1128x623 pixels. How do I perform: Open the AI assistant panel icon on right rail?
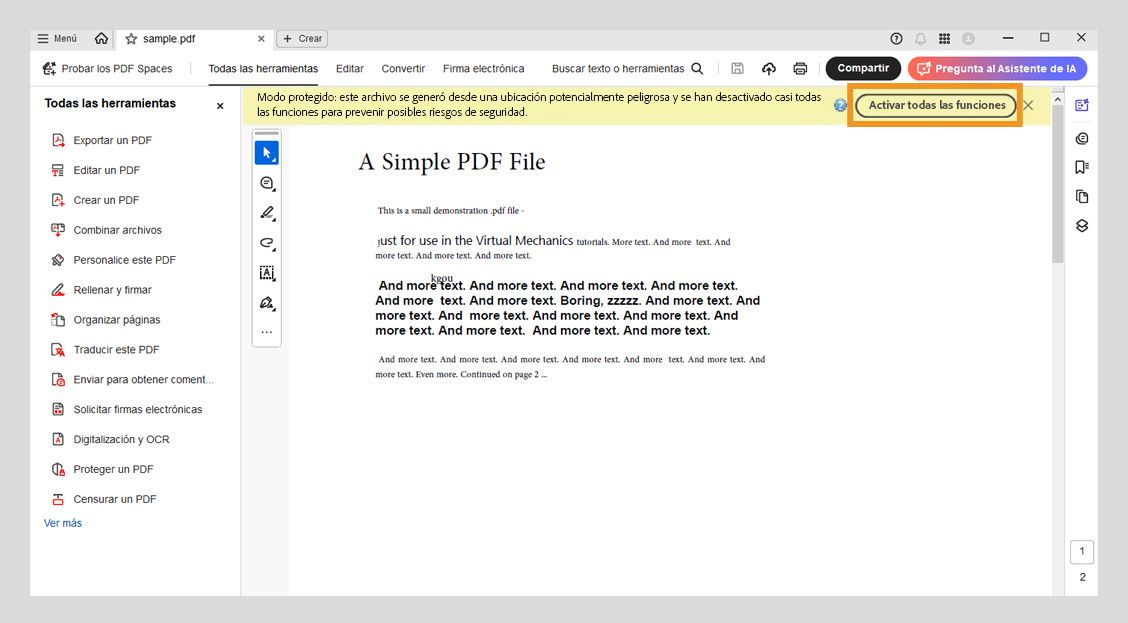tap(1082, 106)
